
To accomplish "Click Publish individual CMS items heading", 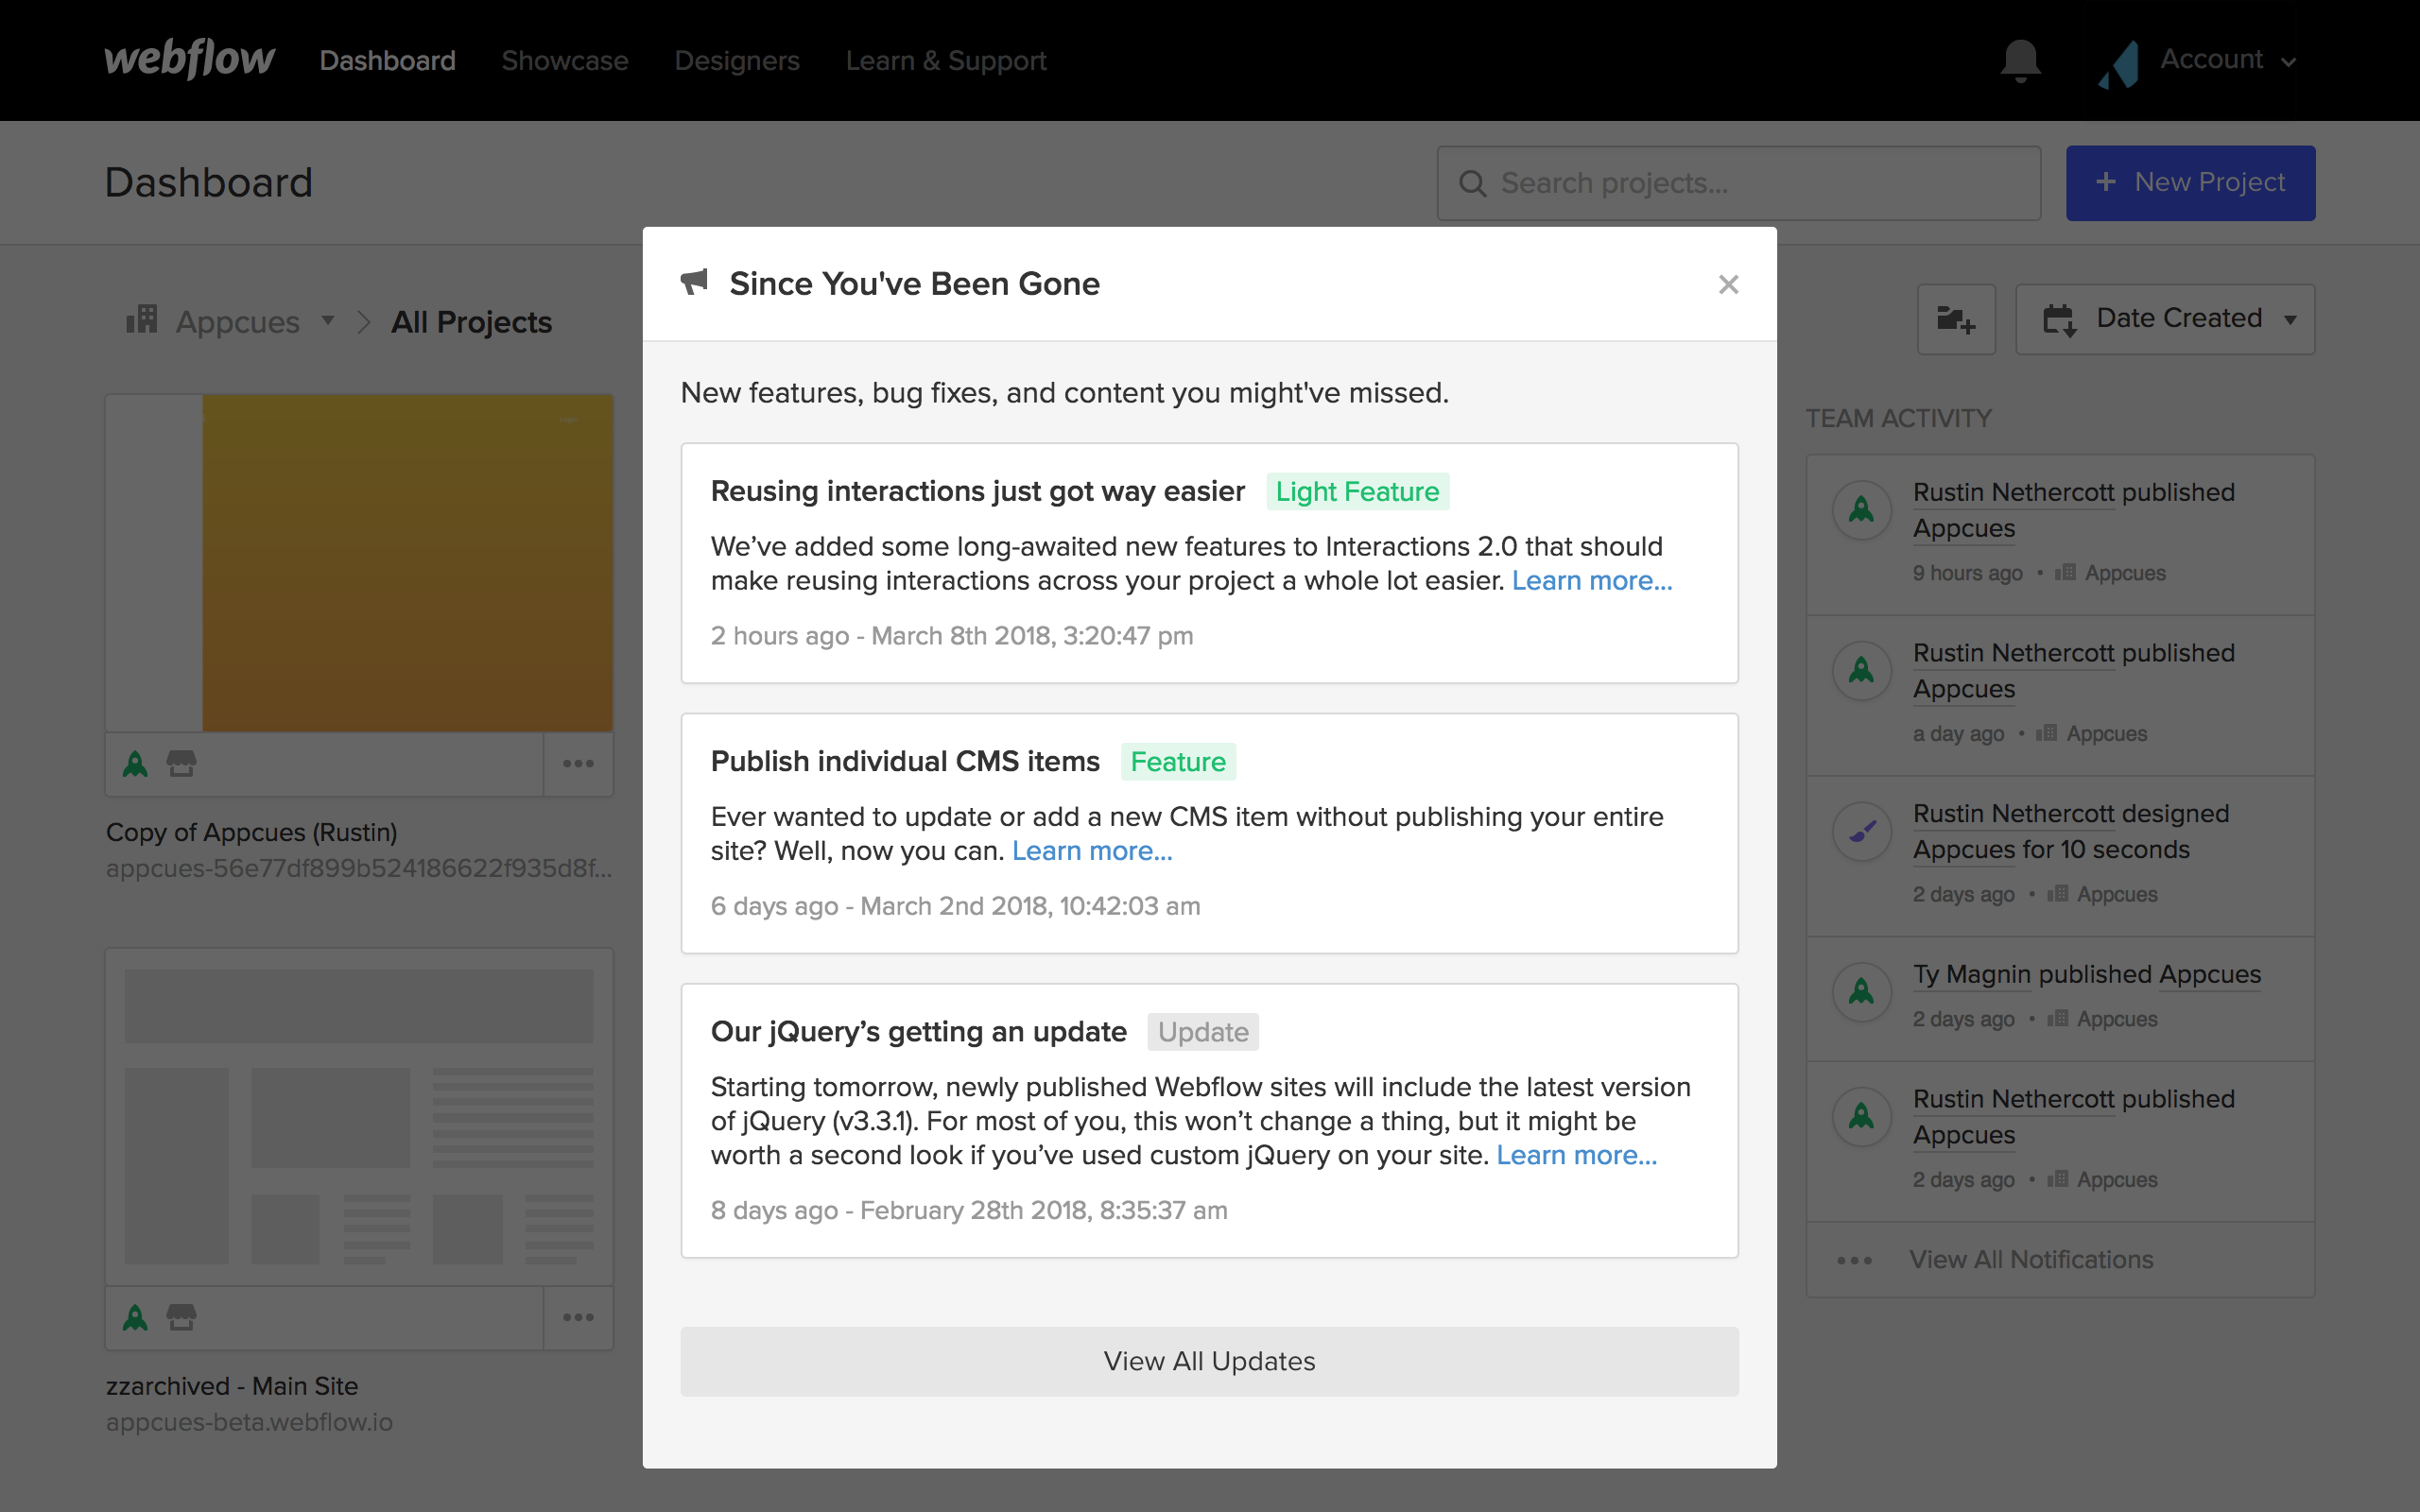I will click(x=905, y=762).
